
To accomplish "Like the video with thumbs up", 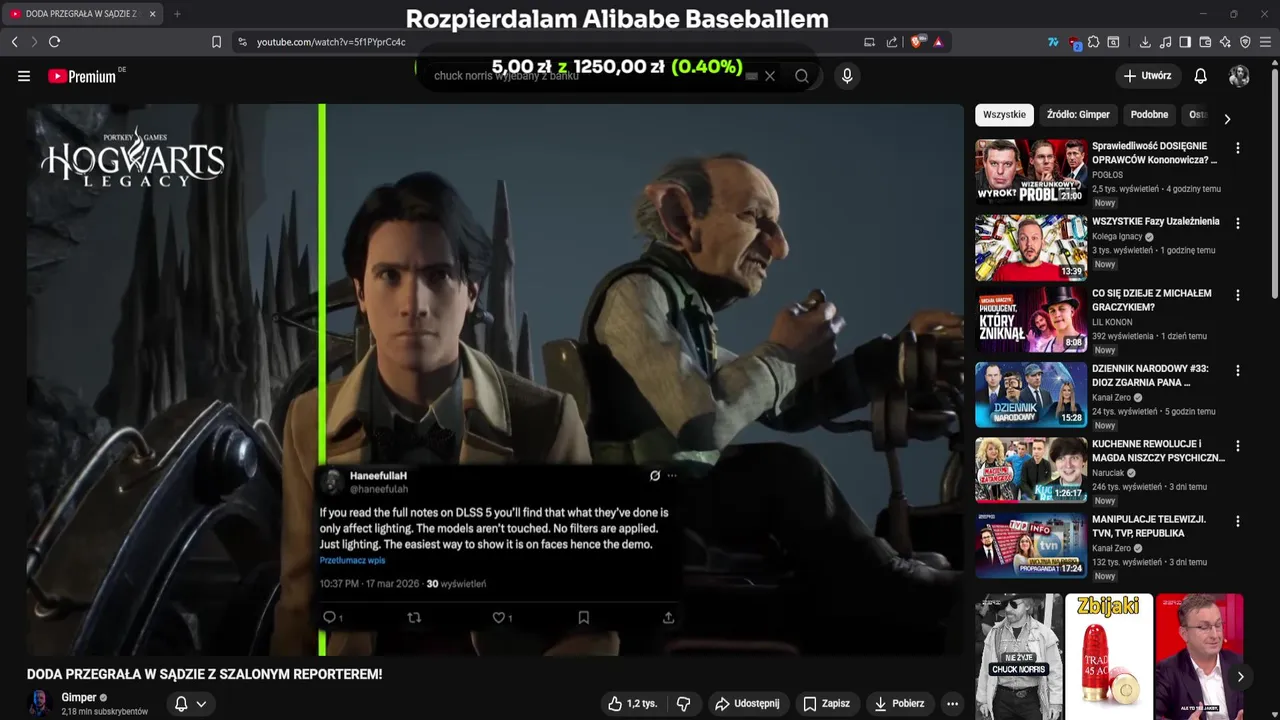I will click(x=632, y=704).
